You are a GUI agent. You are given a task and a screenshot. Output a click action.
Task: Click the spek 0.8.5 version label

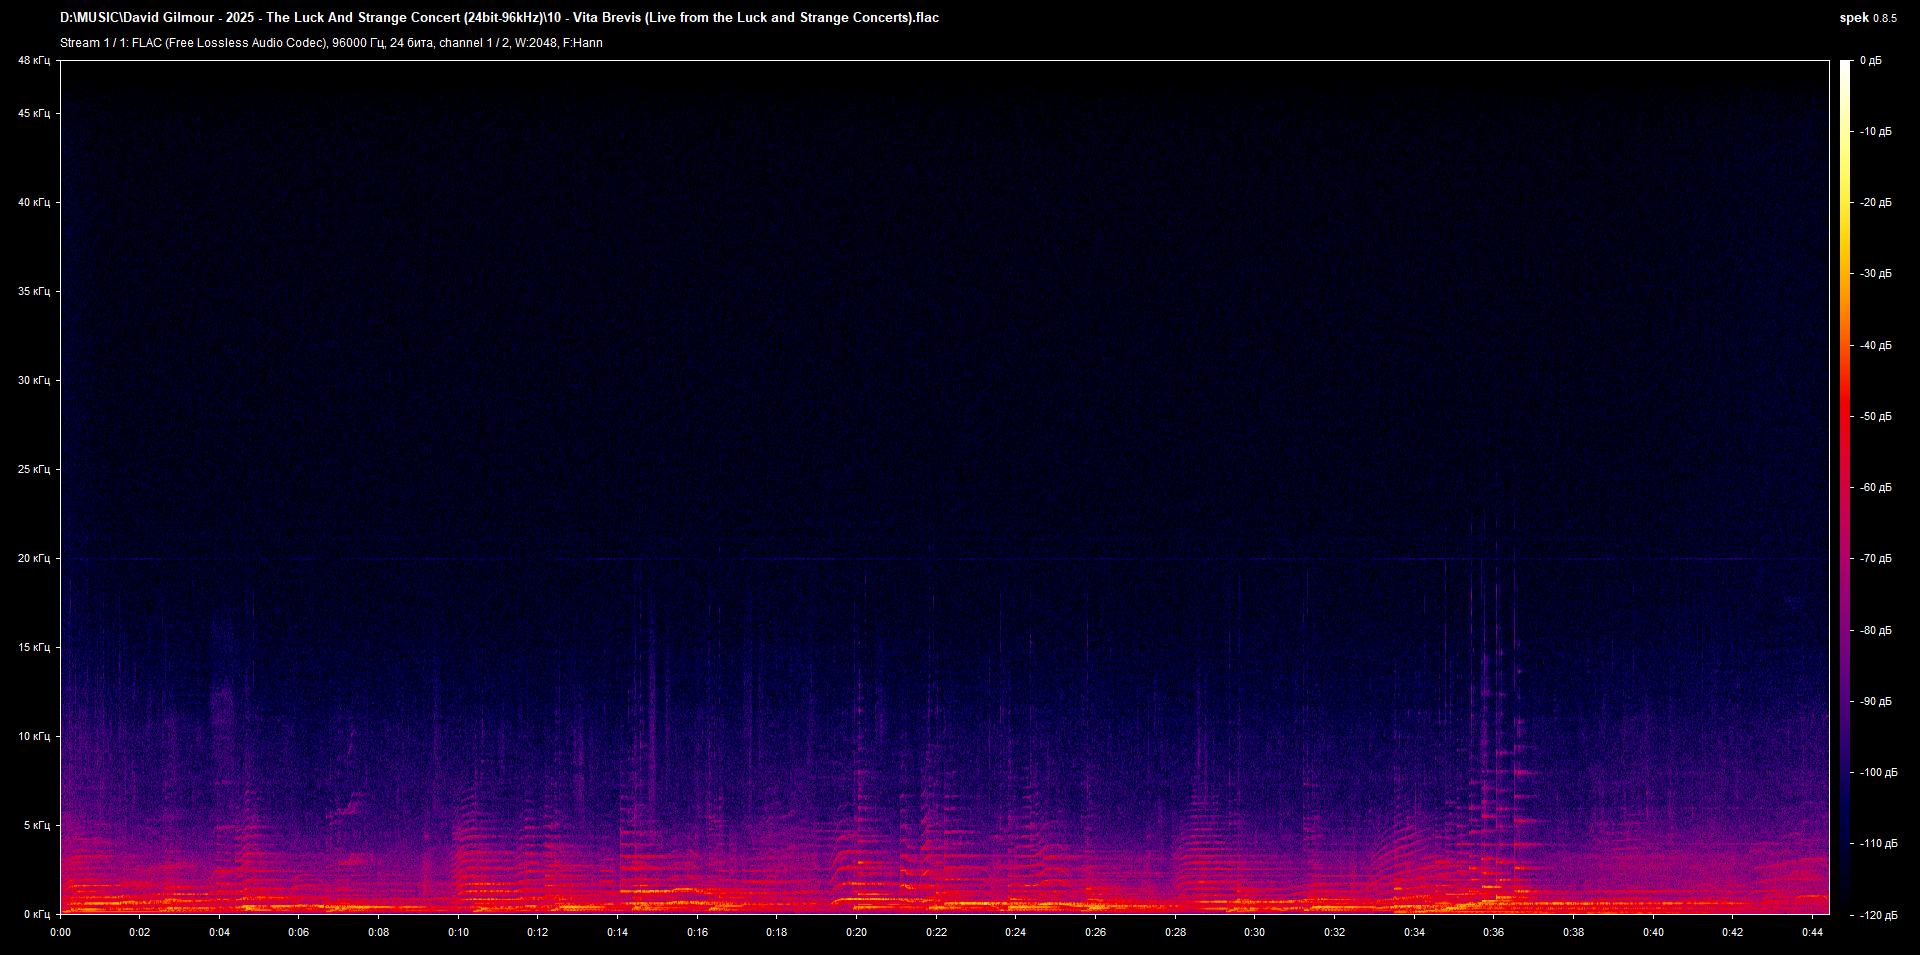[x=1867, y=18]
